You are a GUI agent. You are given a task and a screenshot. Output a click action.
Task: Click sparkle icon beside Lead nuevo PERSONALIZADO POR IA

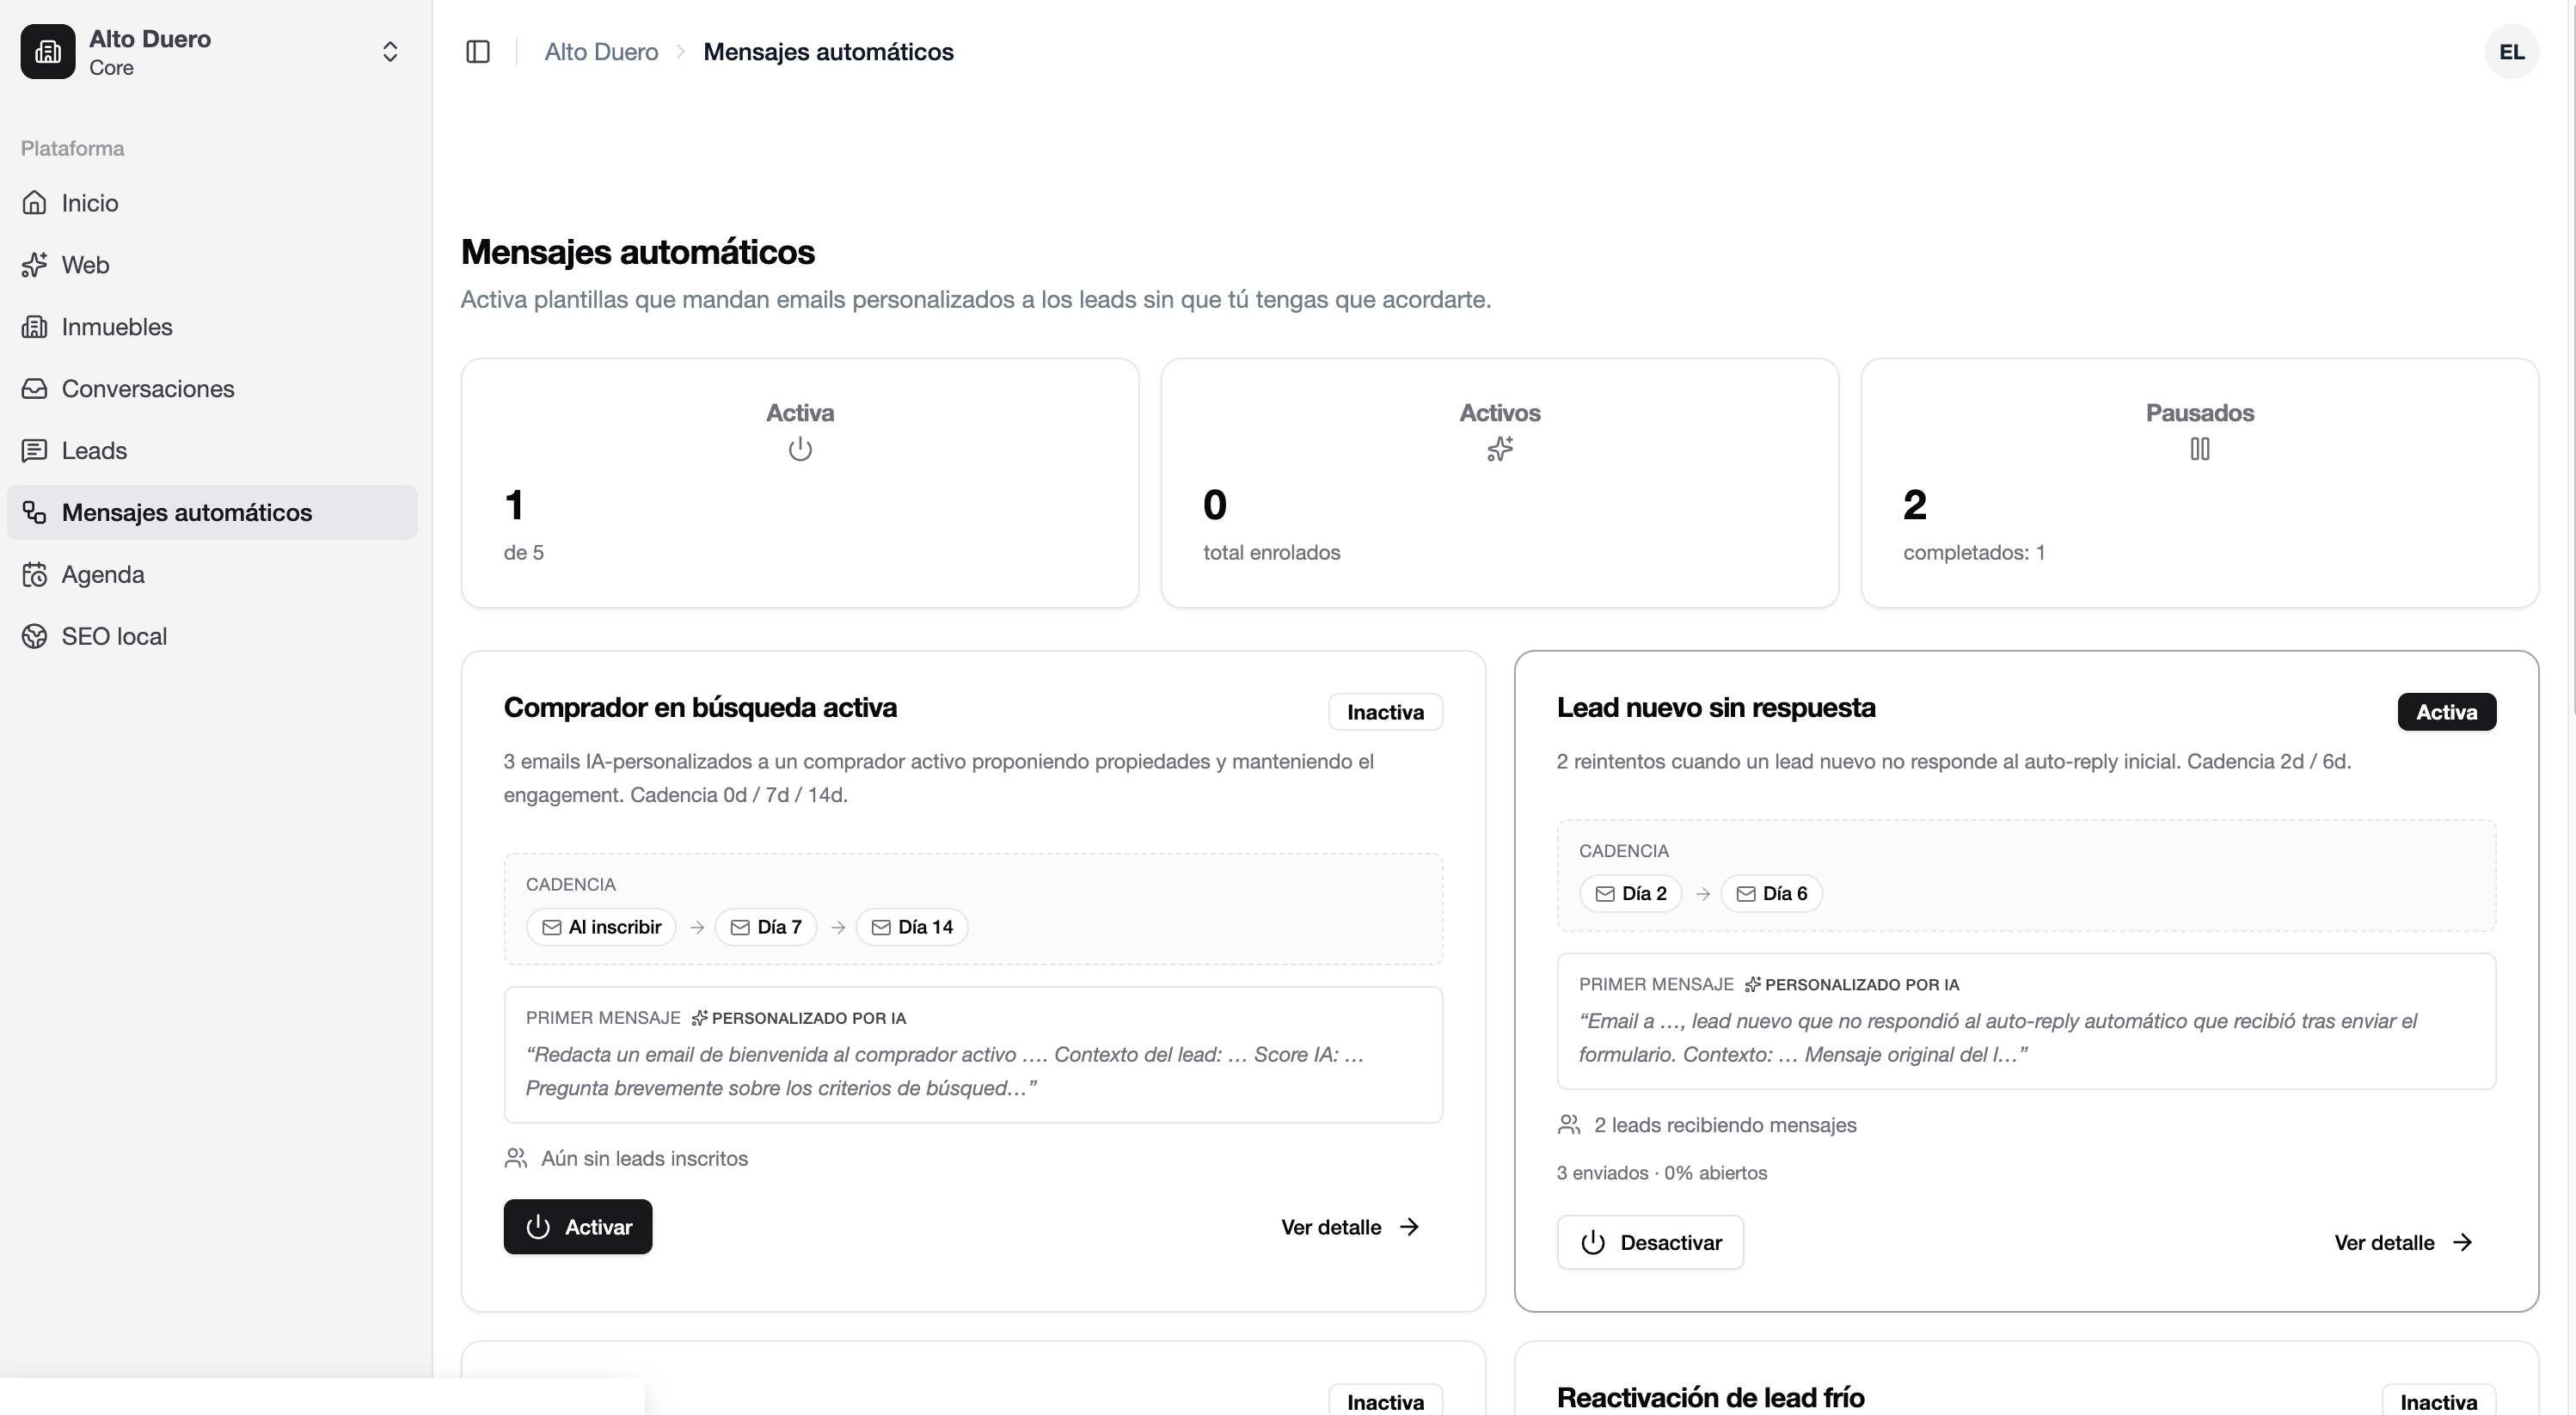pos(1753,985)
